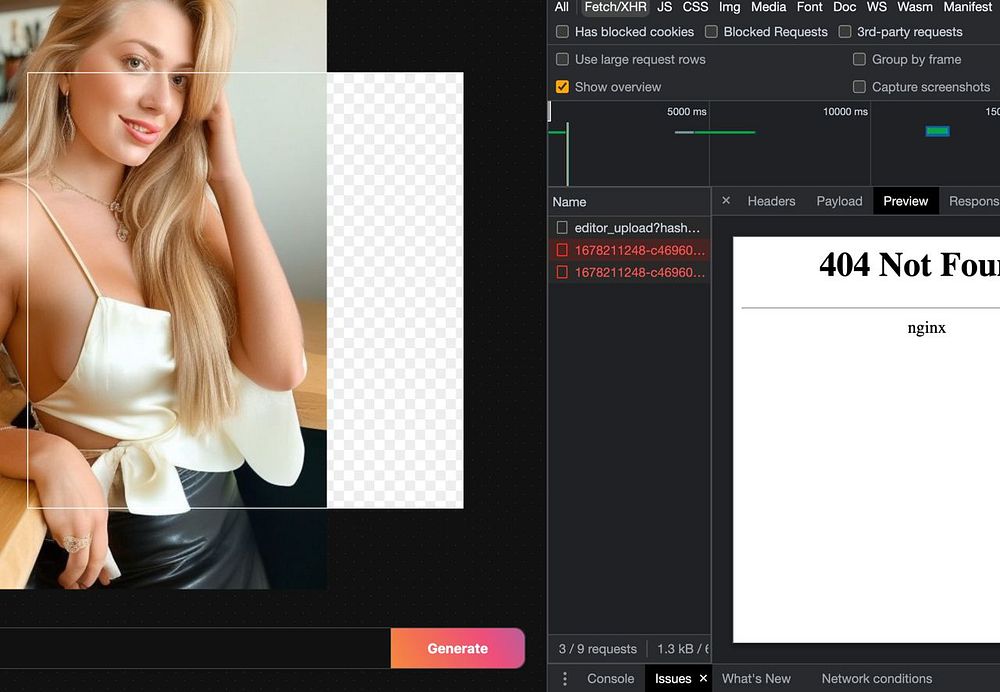Open the drawer three-dot menu
1000x692 pixels.
click(564, 679)
